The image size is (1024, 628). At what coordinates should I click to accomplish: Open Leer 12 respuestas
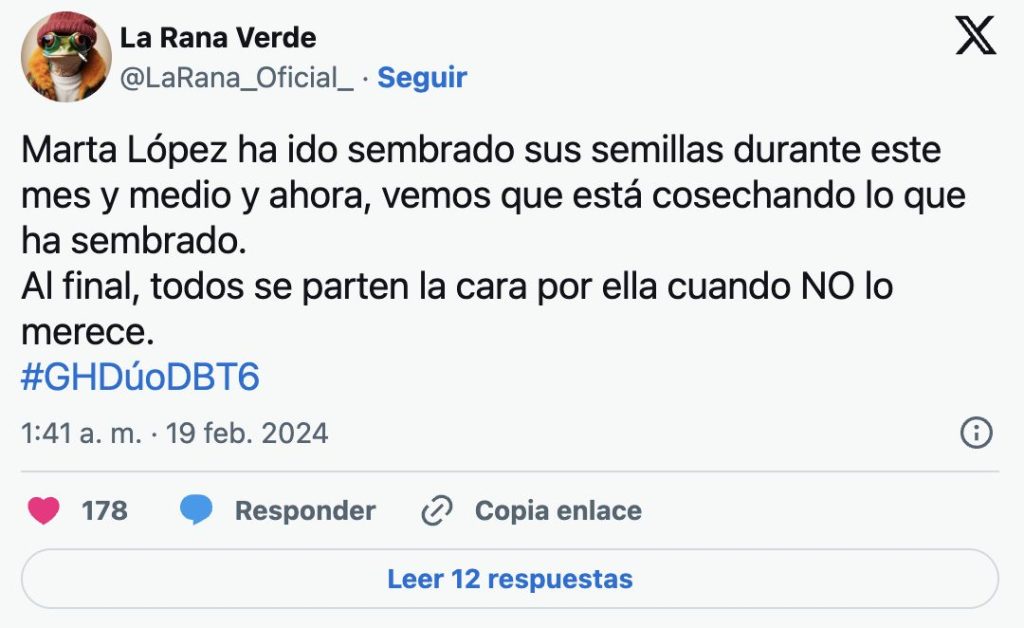tap(510, 579)
